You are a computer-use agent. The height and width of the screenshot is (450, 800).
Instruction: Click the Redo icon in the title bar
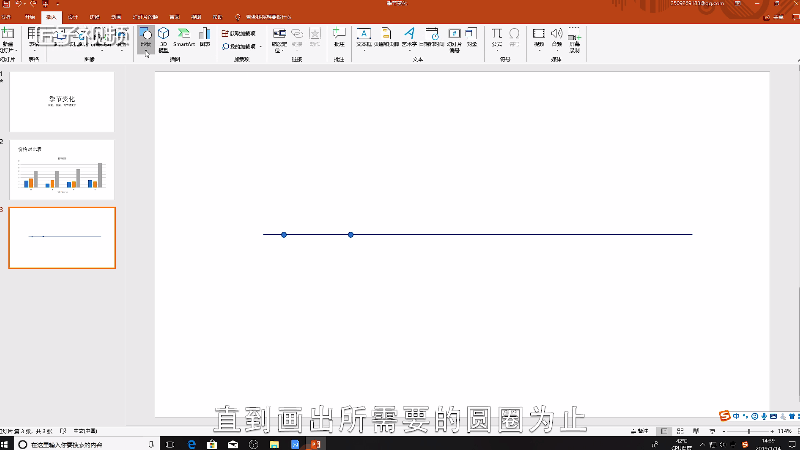[x=32, y=4]
